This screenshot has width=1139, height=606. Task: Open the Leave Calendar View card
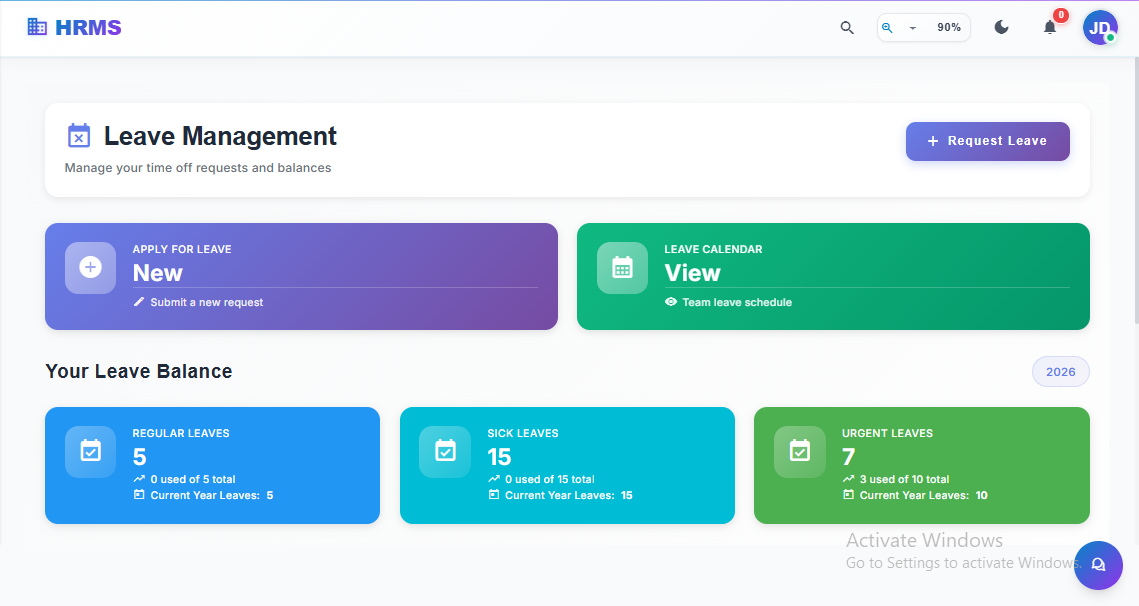click(833, 276)
